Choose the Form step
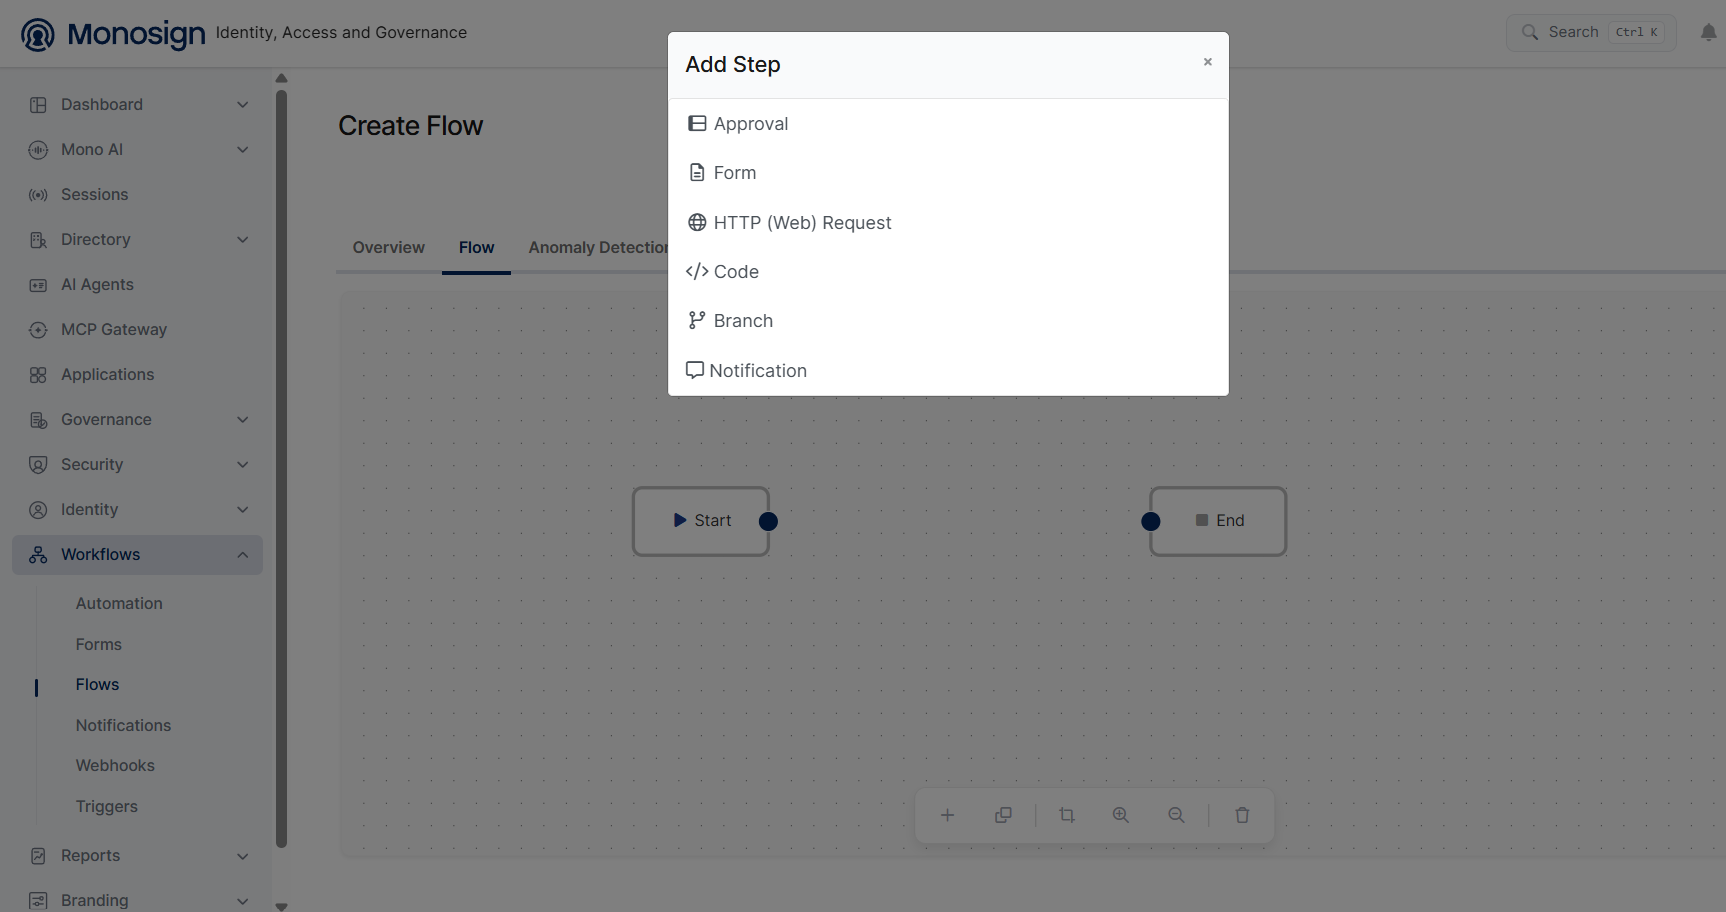 947,173
